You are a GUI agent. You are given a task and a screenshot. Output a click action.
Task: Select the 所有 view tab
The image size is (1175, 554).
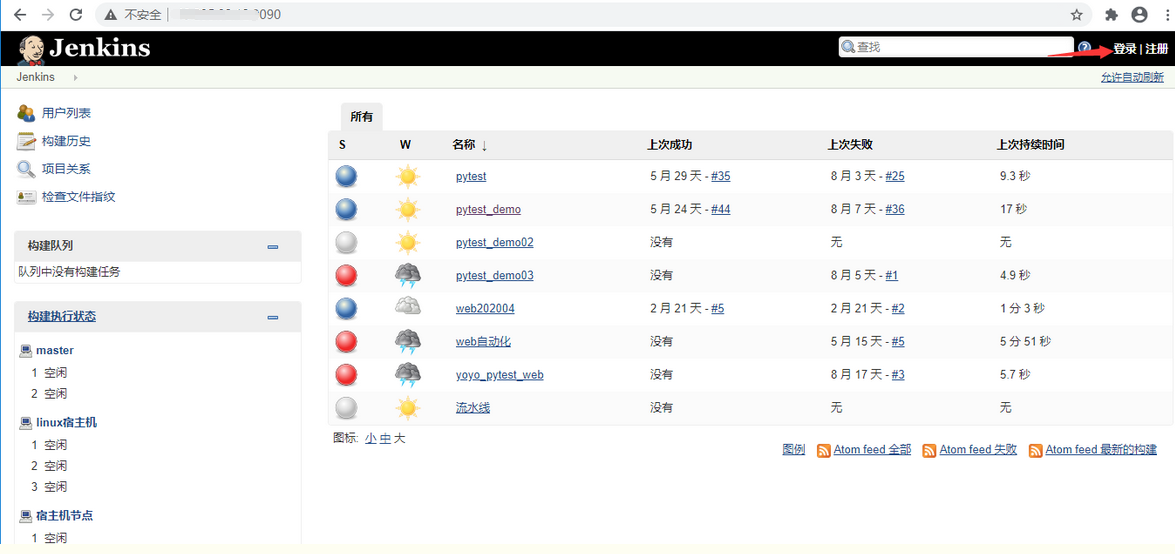tap(361, 117)
